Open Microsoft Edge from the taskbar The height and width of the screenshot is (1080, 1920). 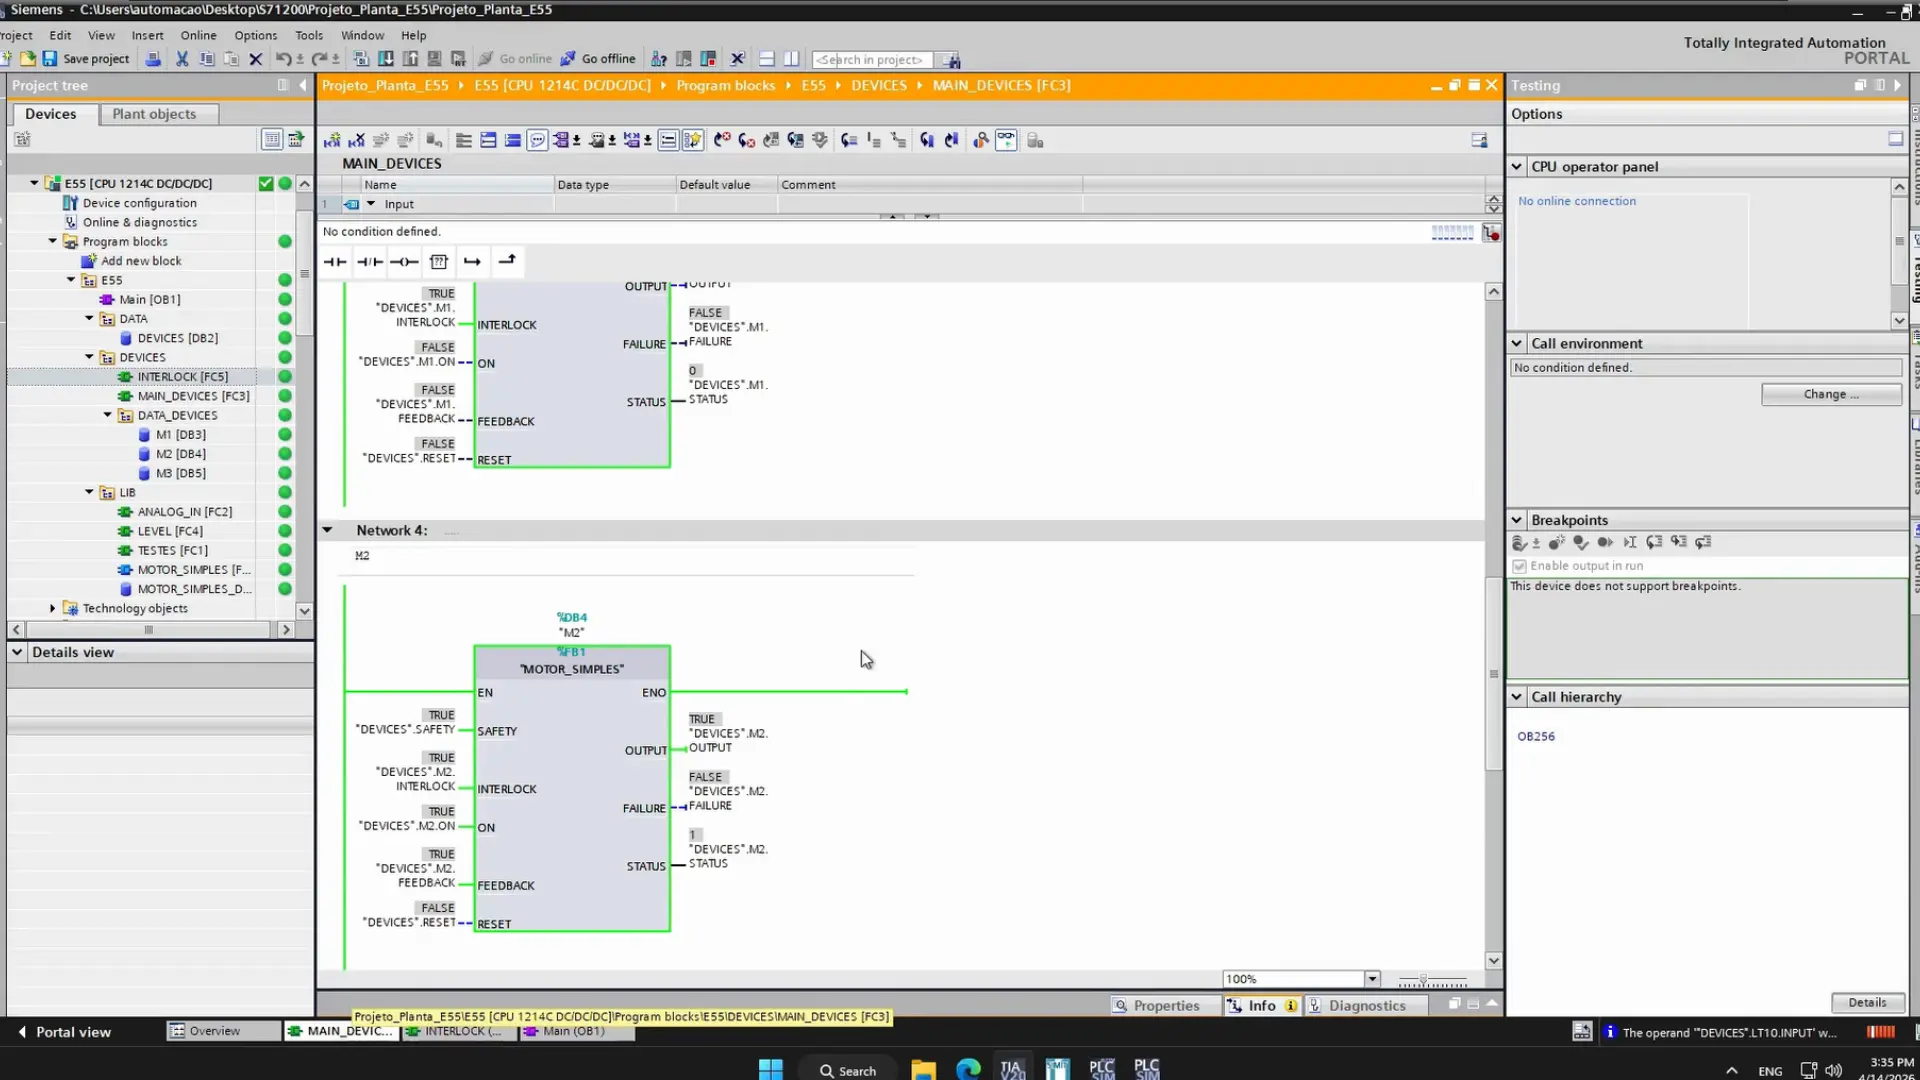tap(968, 1069)
